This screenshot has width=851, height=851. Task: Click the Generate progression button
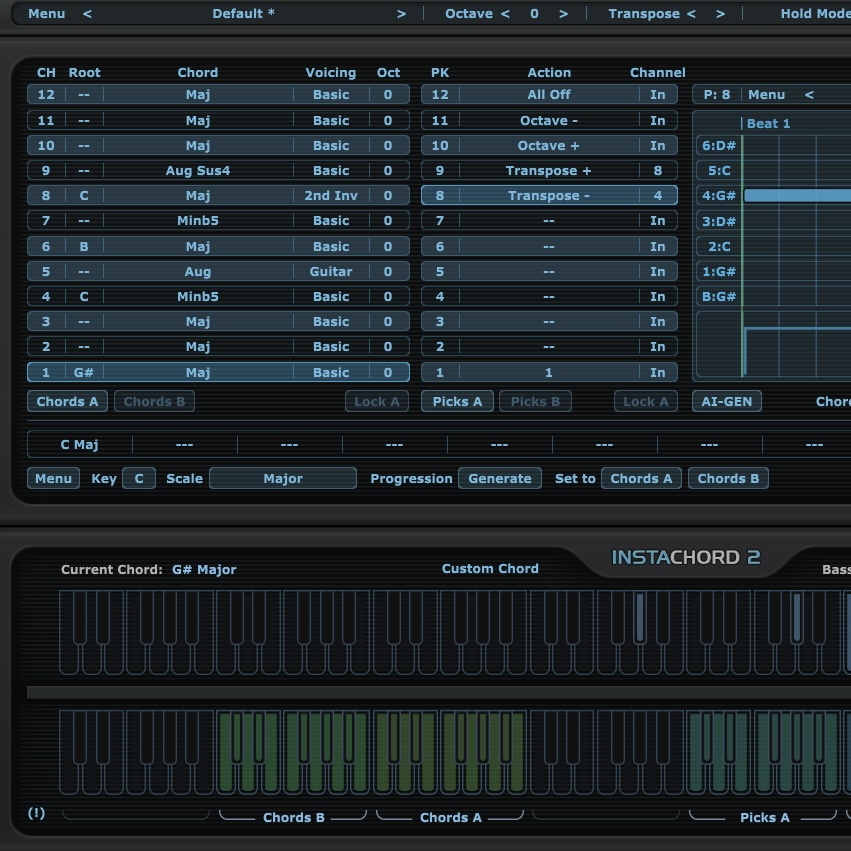tap(500, 478)
